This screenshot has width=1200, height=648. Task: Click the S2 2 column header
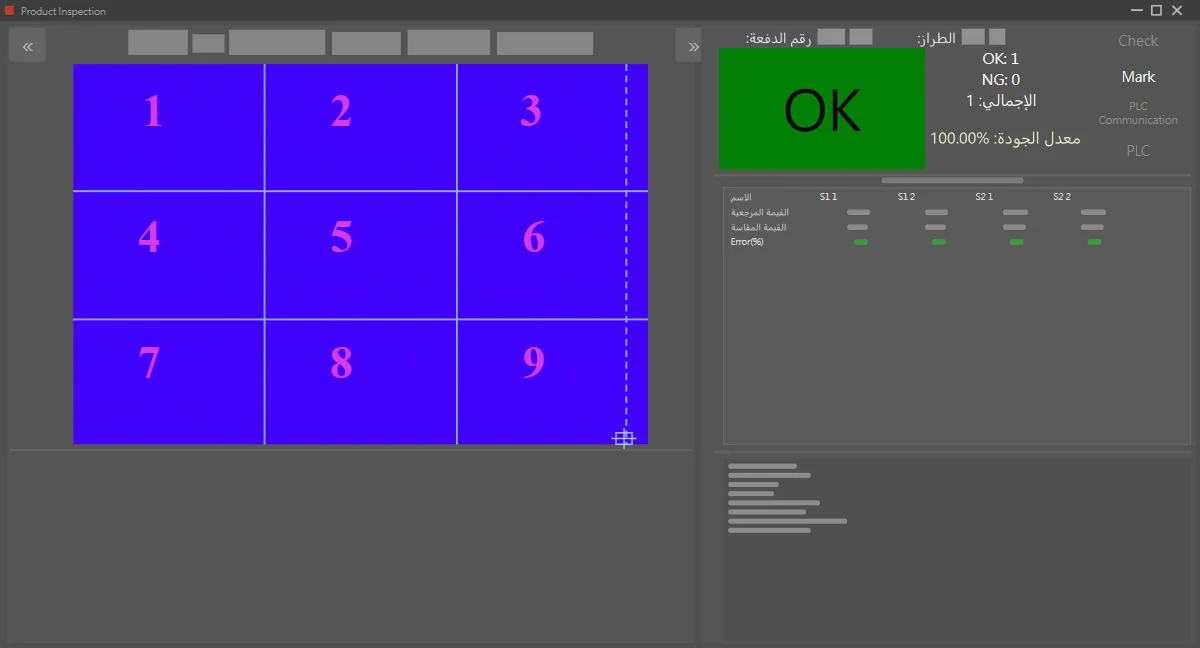point(1062,197)
